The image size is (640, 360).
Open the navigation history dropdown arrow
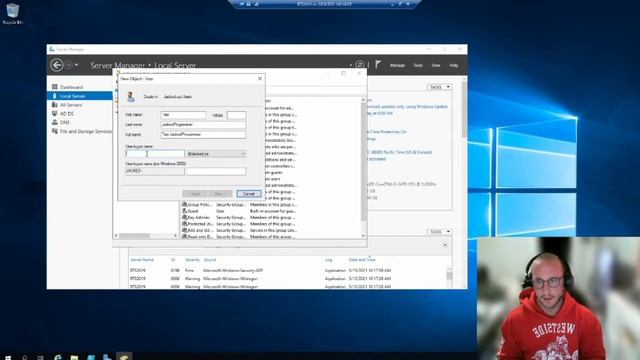pos(76,65)
